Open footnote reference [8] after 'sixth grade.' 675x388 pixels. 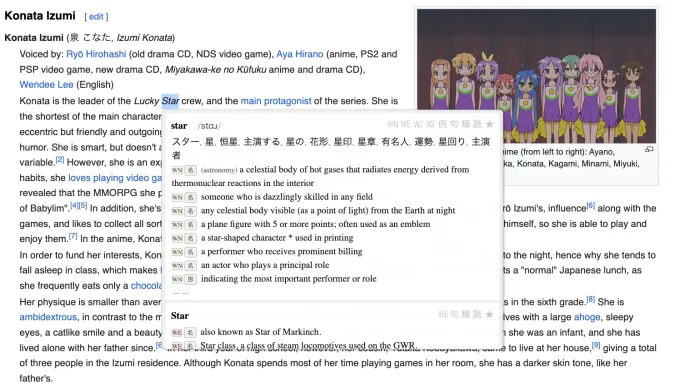point(591,299)
